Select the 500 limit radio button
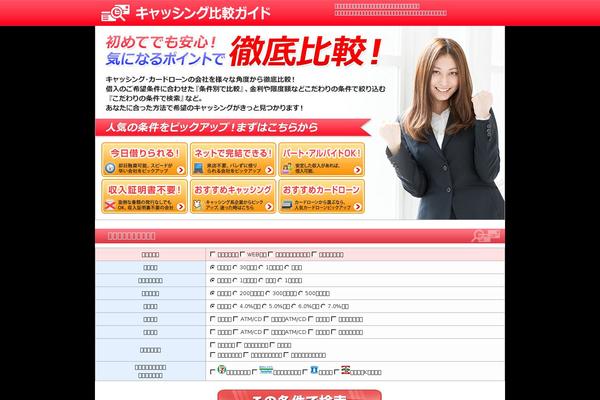The width and height of the screenshot is (600, 400). [x=301, y=293]
